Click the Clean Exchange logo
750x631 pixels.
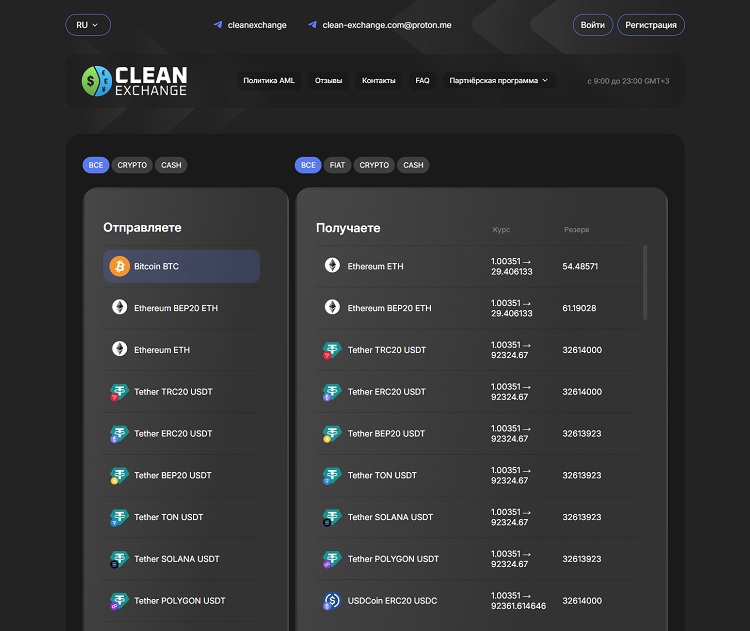pos(134,81)
